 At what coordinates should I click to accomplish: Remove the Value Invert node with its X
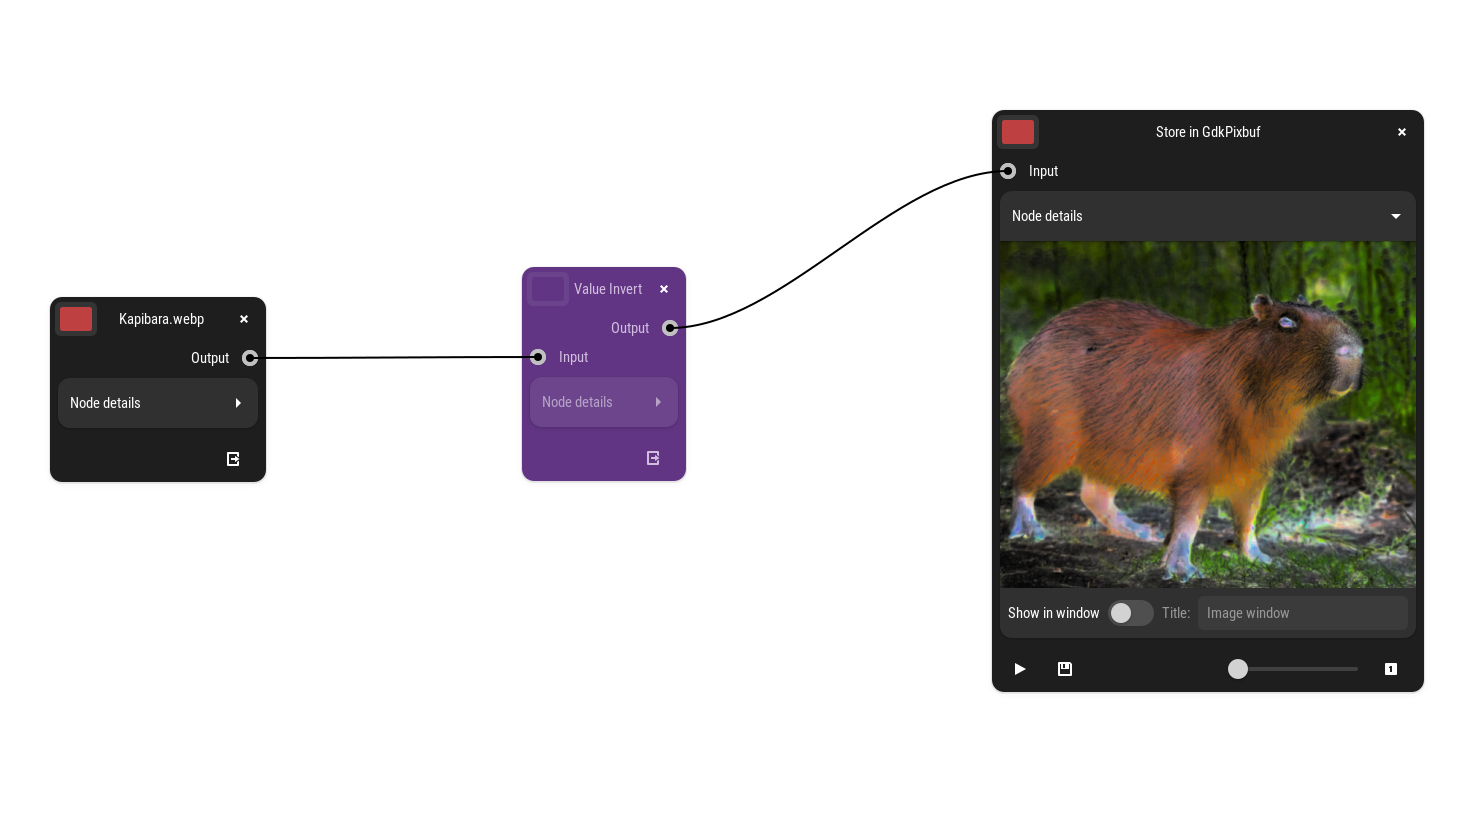point(664,289)
